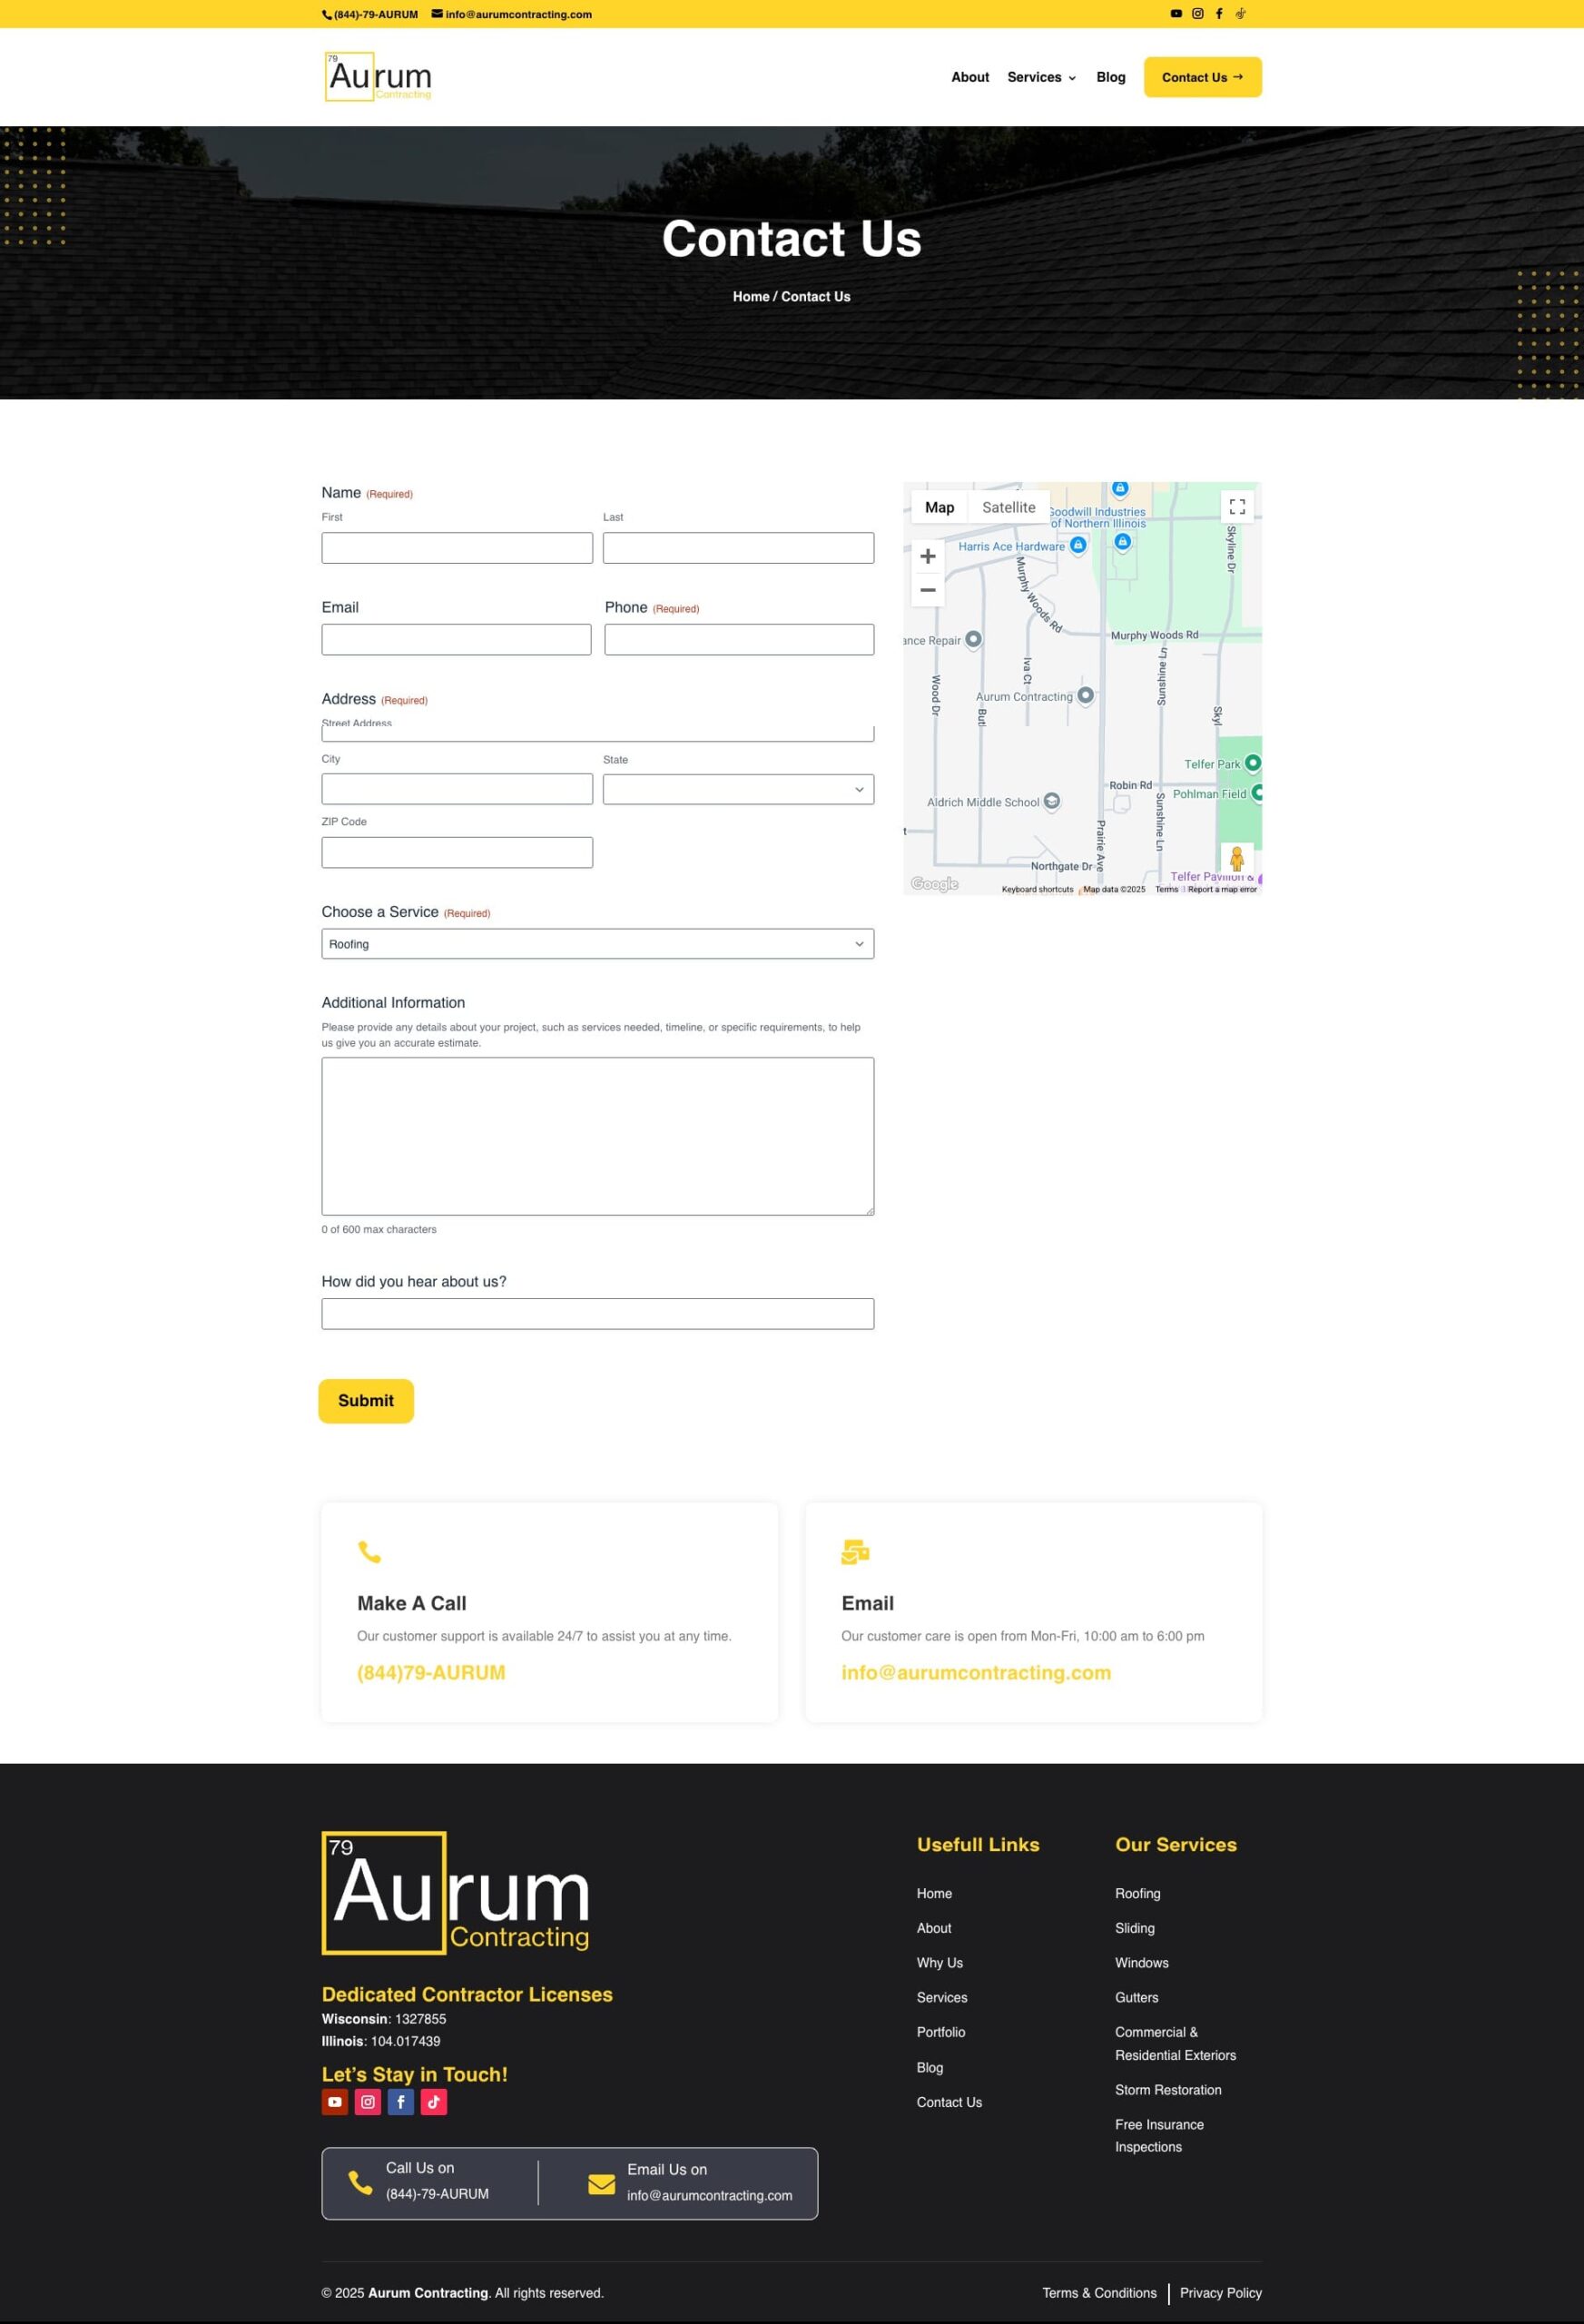Click the Last name input field
The height and width of the screenshot is (2324, 1584).
pyautogui.click(x=738, y=548)
